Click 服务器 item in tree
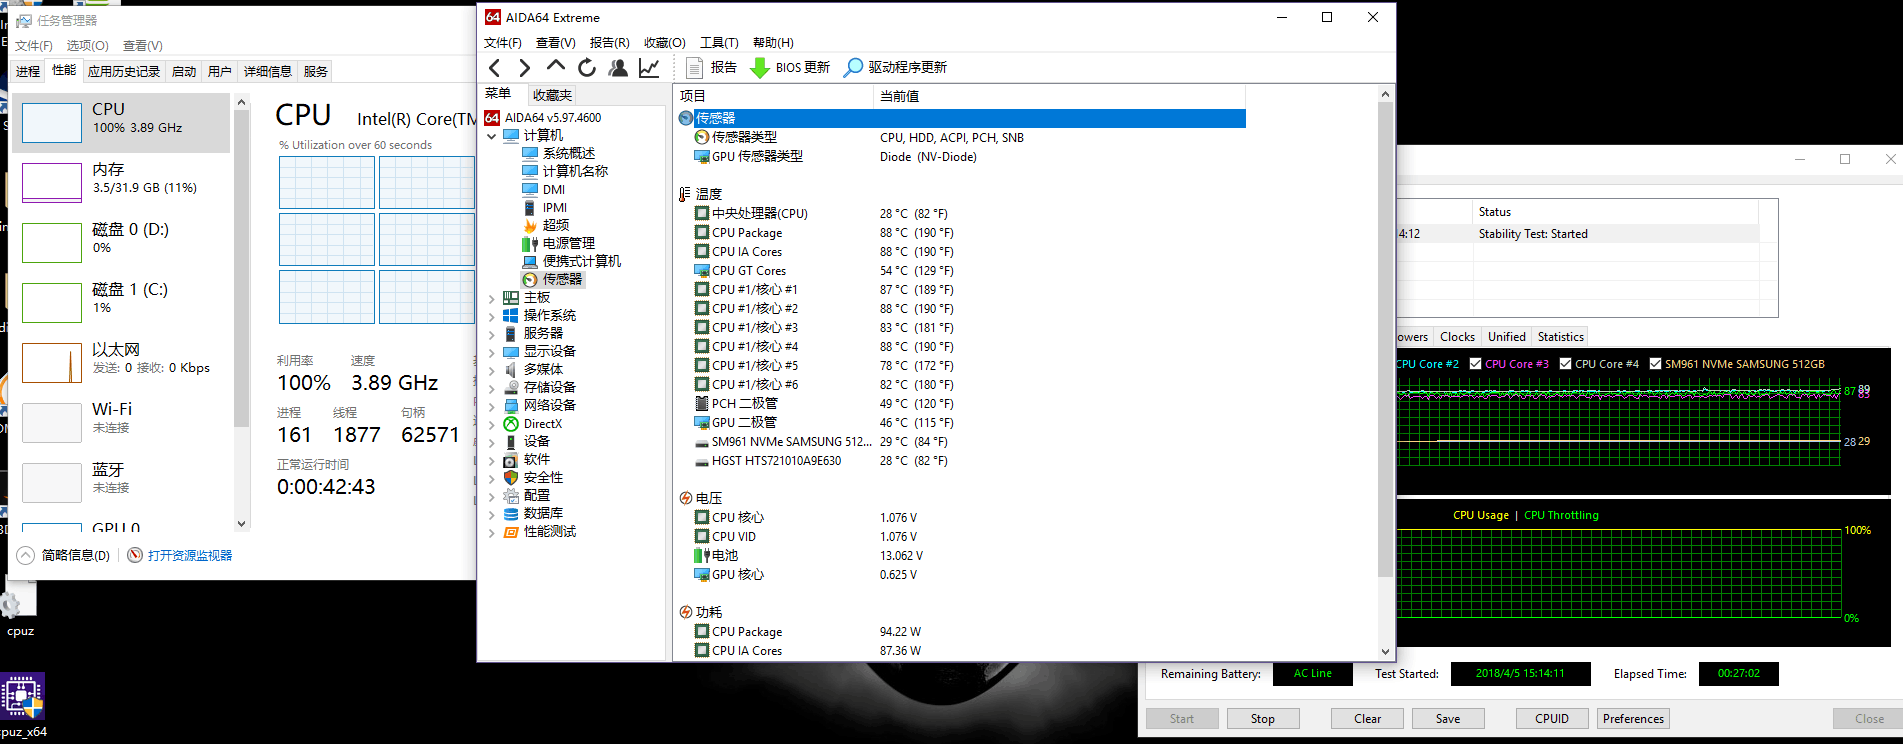This screenshot has width=1903, height=744. point(533,333)
